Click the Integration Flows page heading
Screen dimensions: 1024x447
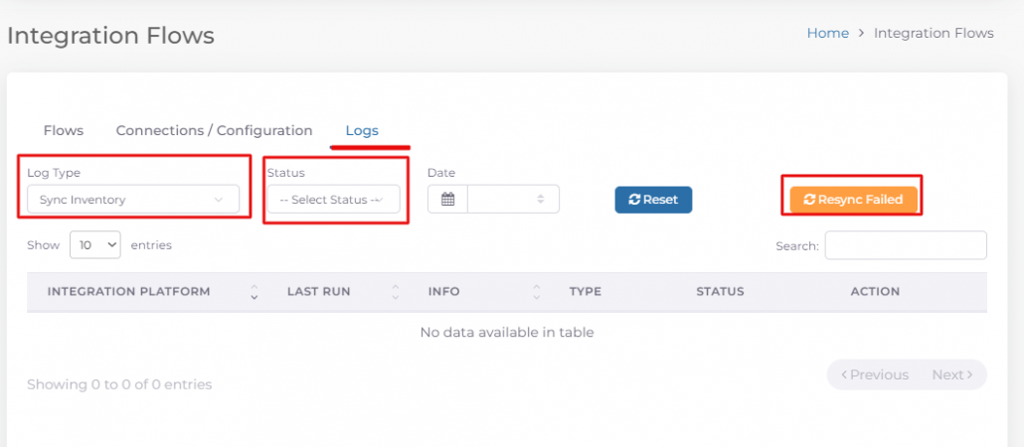pyautogui.click(x=111, y=35)
